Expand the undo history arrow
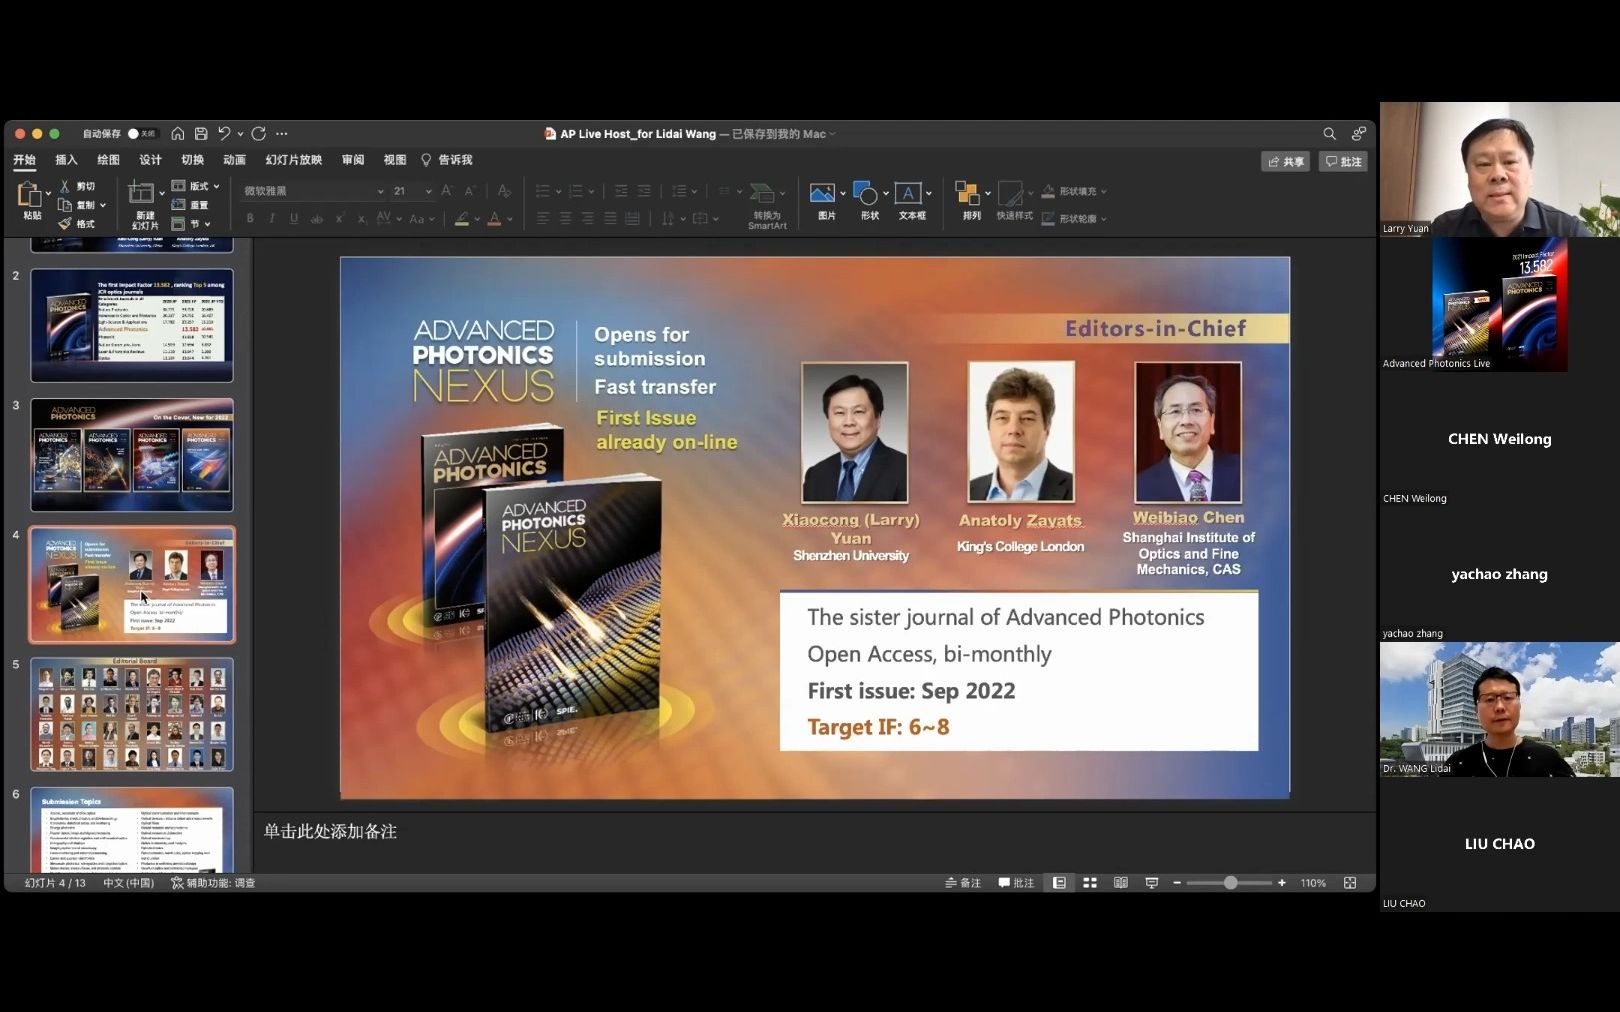 point(240,134)
